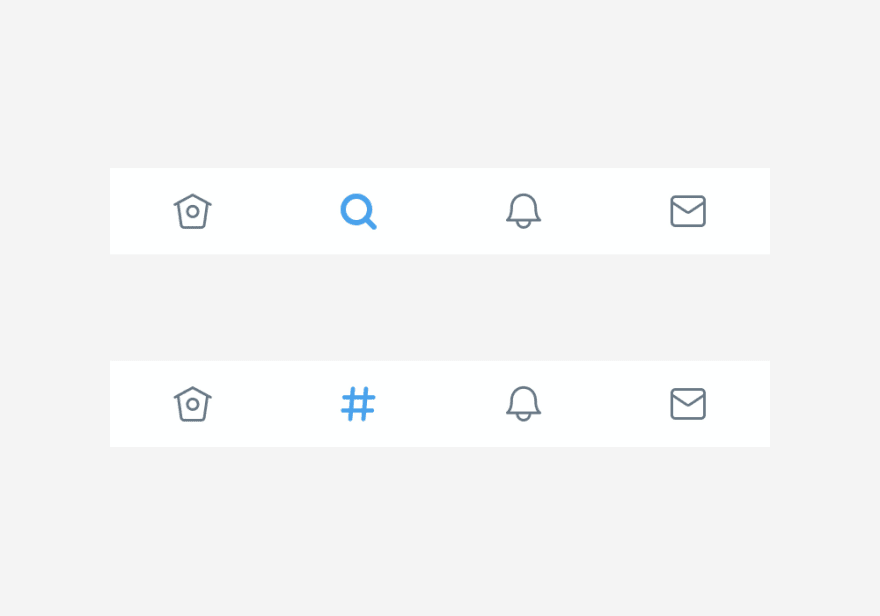Open notifications bell in the top bar
This screenshot has height=616, width=880.
523,211
